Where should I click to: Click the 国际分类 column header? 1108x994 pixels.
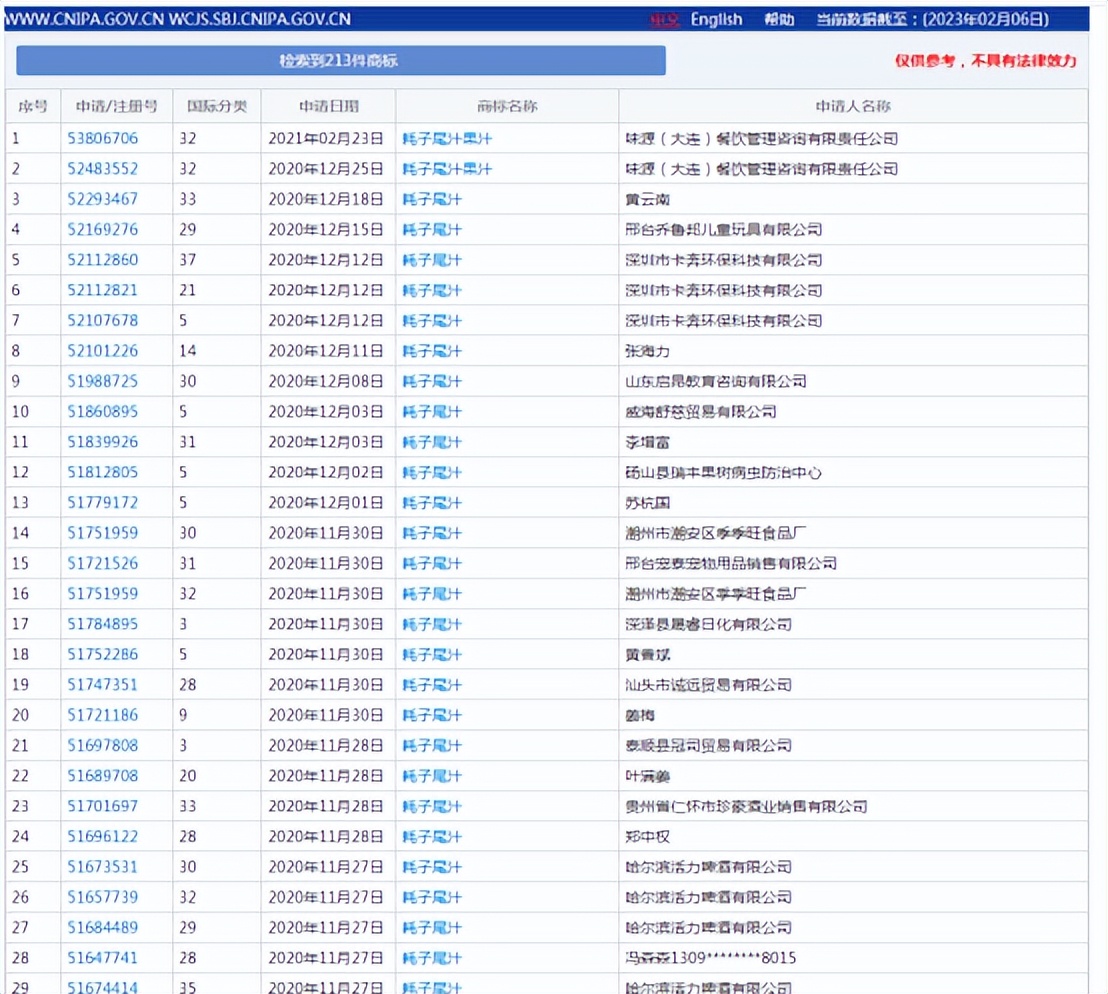pyautogui.click(x=216, y=106)
